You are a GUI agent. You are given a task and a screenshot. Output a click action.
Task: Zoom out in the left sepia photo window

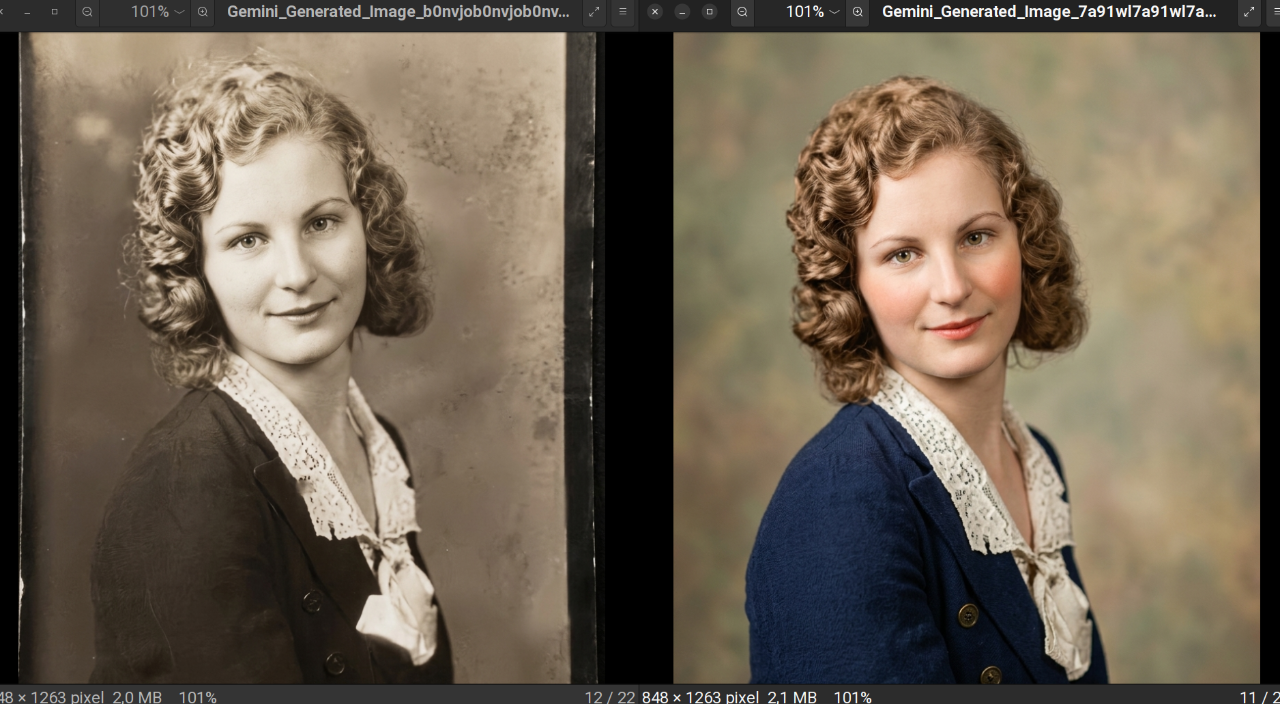click(88, 12)
